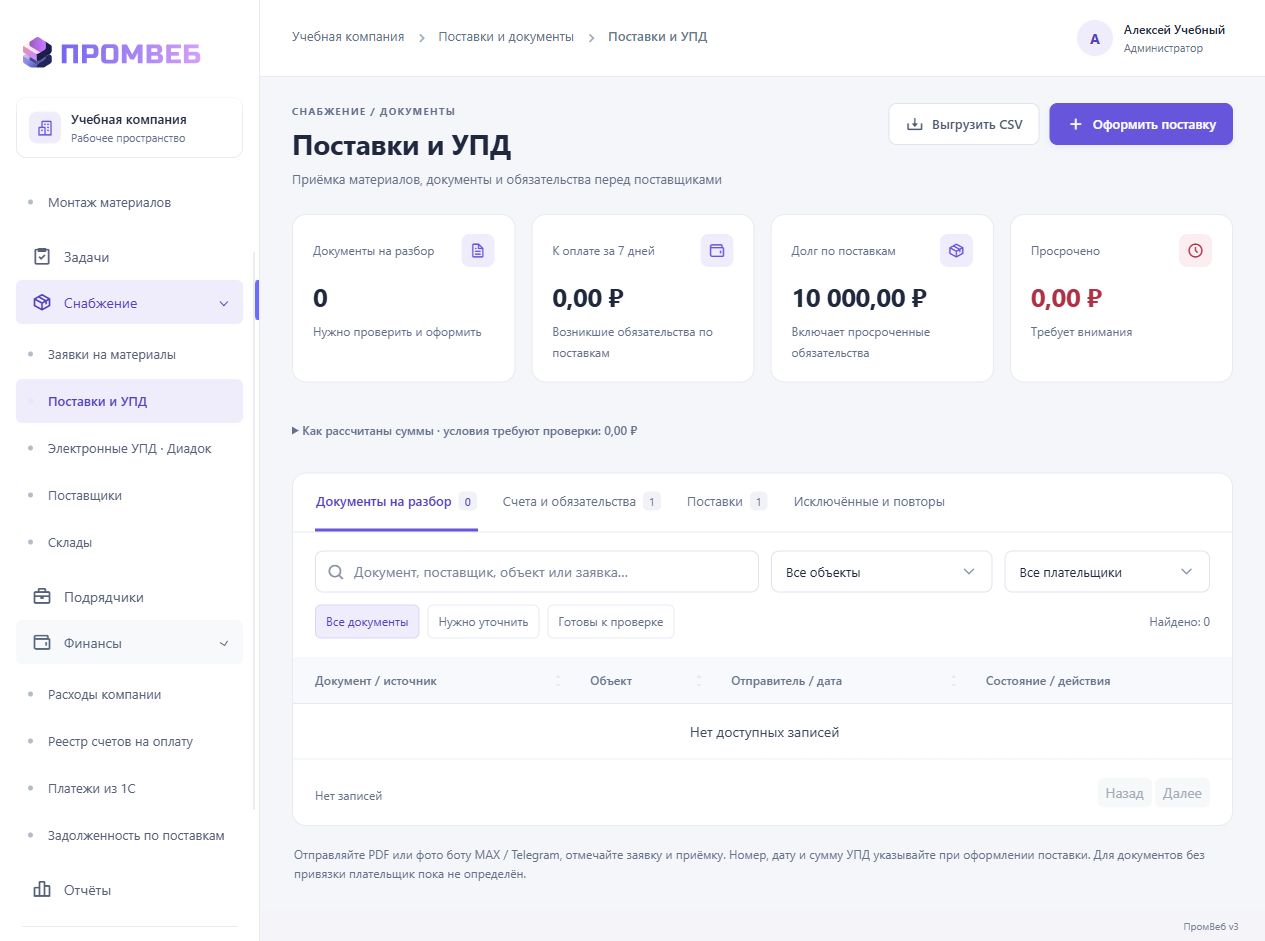
Task: Click the Назад pagination button
Action: coord(1124,793)
